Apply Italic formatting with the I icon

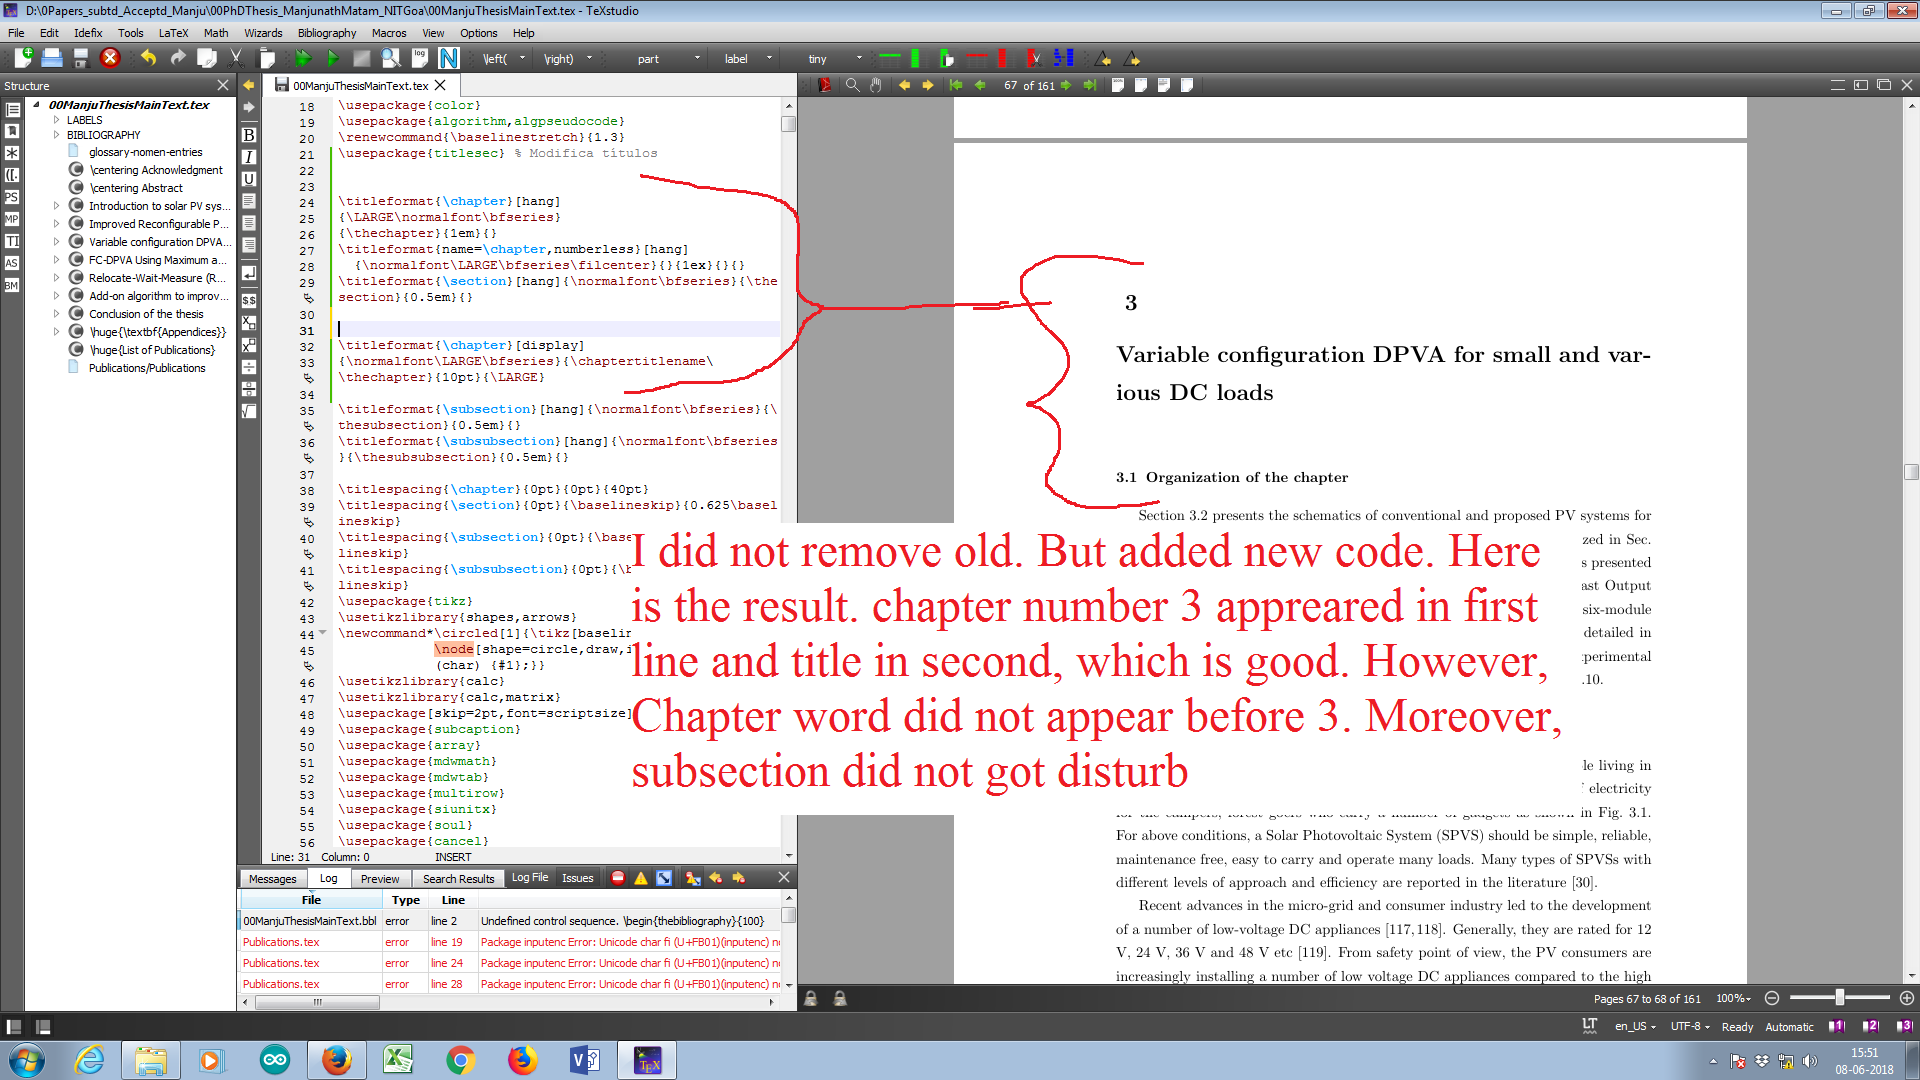point(249,157)
